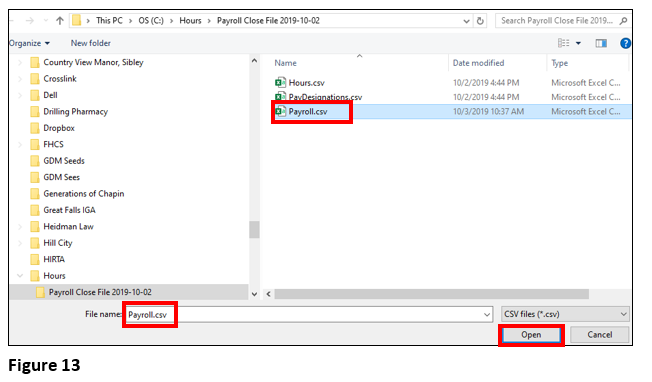
Task: Open the view options dropdown arrow
Action: (x=578, y=43)
